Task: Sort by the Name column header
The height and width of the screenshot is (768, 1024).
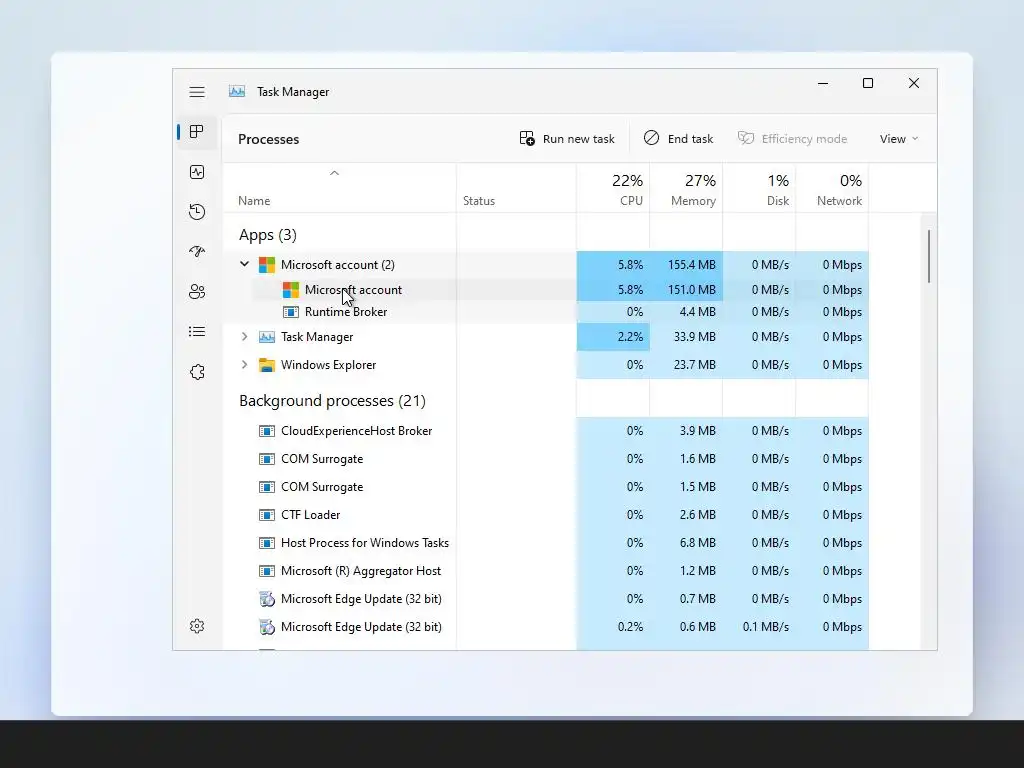Action: 339,188
